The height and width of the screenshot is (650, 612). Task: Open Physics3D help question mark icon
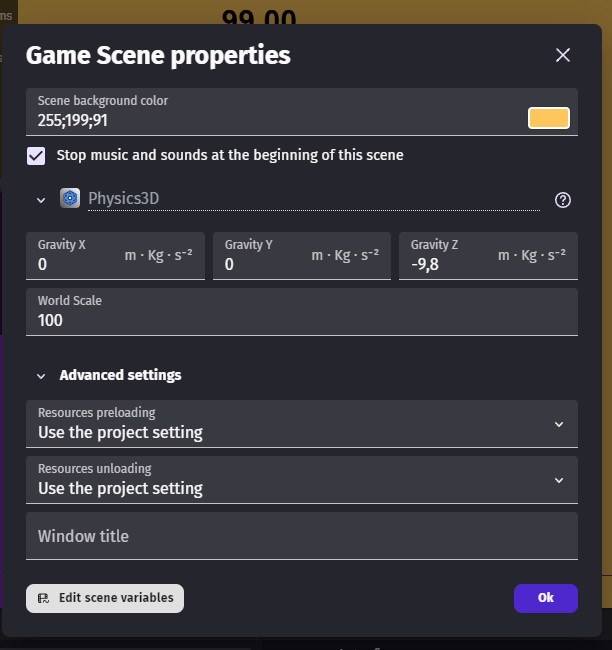point(562,200)
